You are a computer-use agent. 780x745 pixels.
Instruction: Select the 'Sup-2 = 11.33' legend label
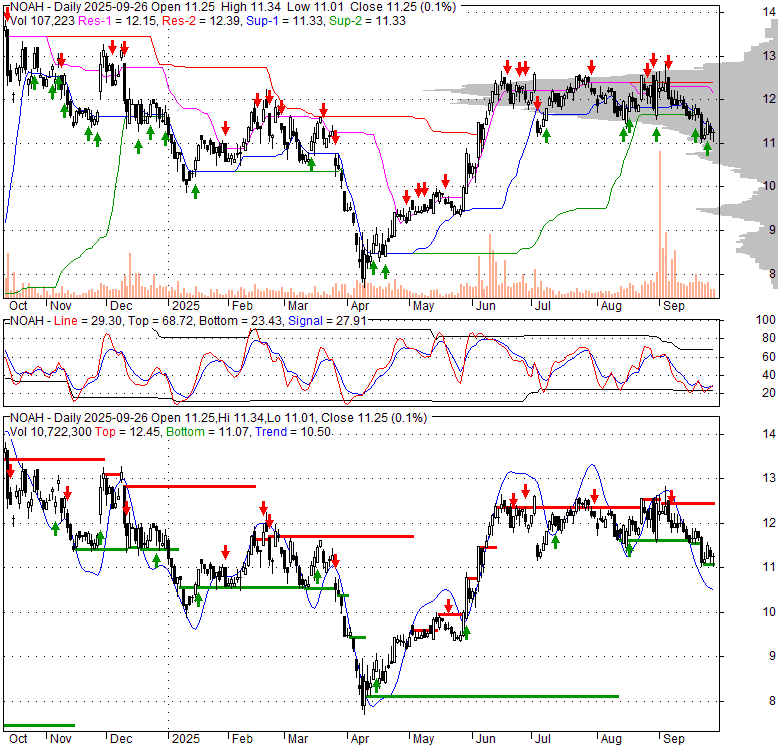tap(368, 21)
